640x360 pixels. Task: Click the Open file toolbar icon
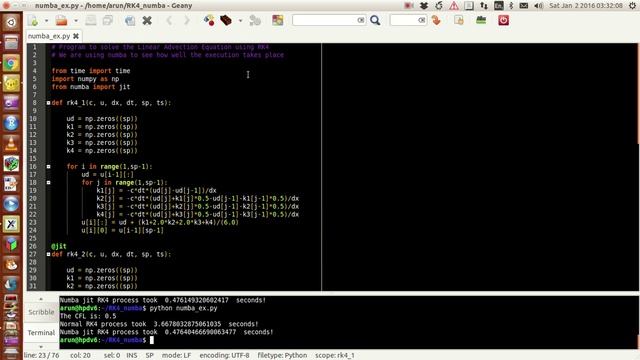(x=61, y=20)
